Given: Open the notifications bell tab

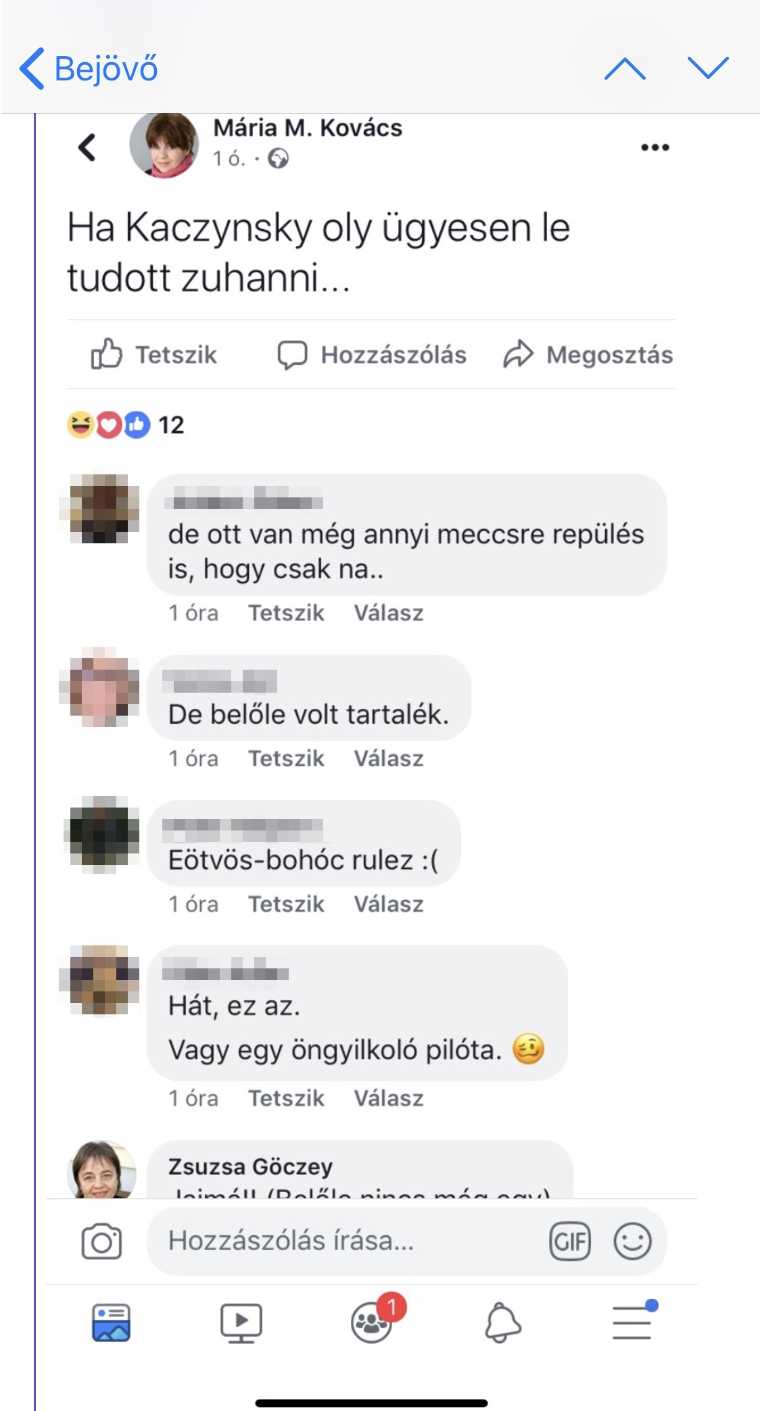Looking at the screenshot, I should pyautogui.click(x=503, y=1322).
